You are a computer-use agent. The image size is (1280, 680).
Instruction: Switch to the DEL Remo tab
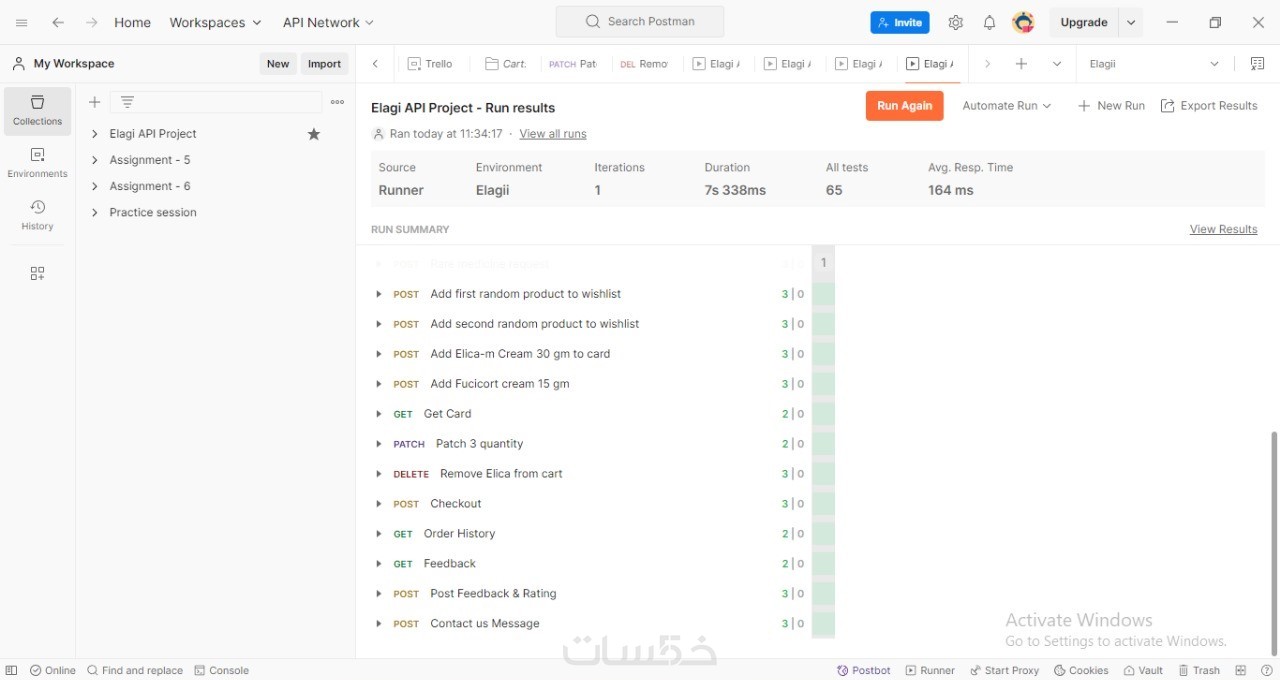pos(644,64)
